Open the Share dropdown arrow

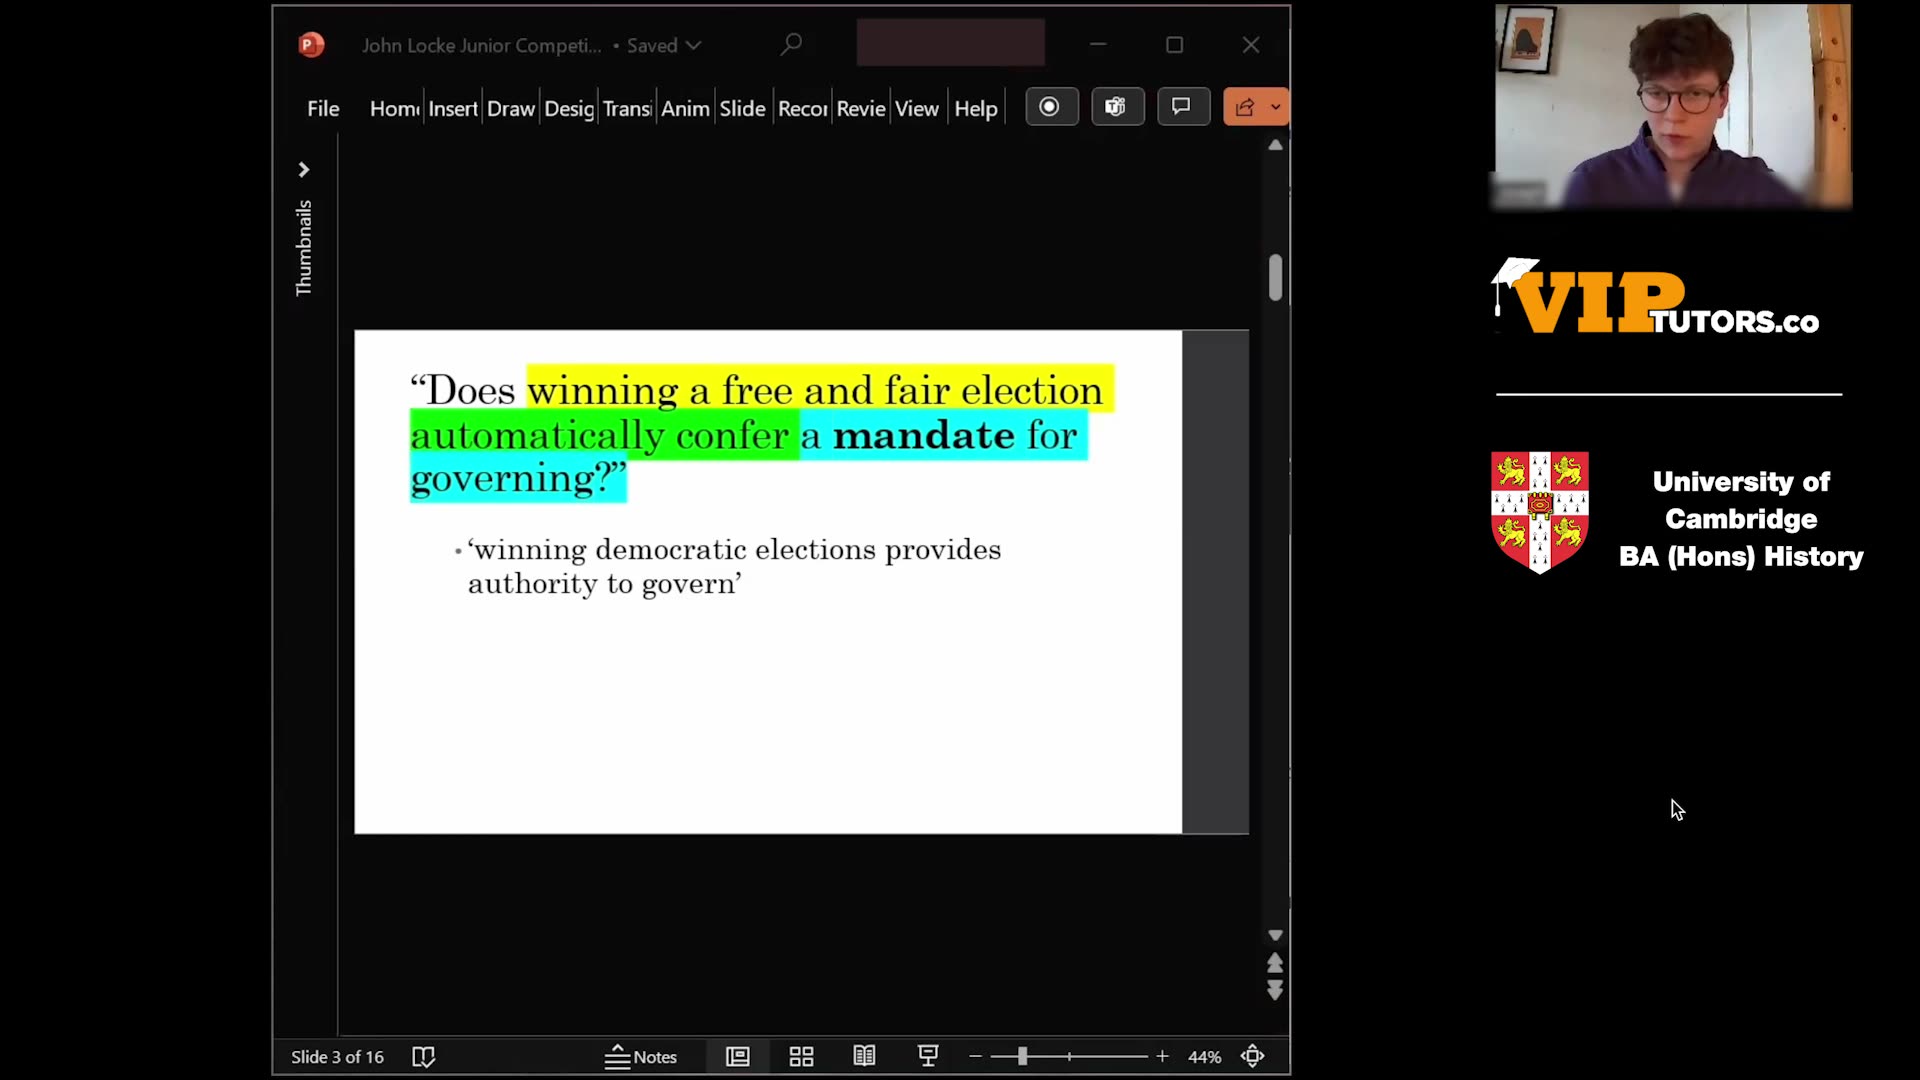pos(1276,108)
